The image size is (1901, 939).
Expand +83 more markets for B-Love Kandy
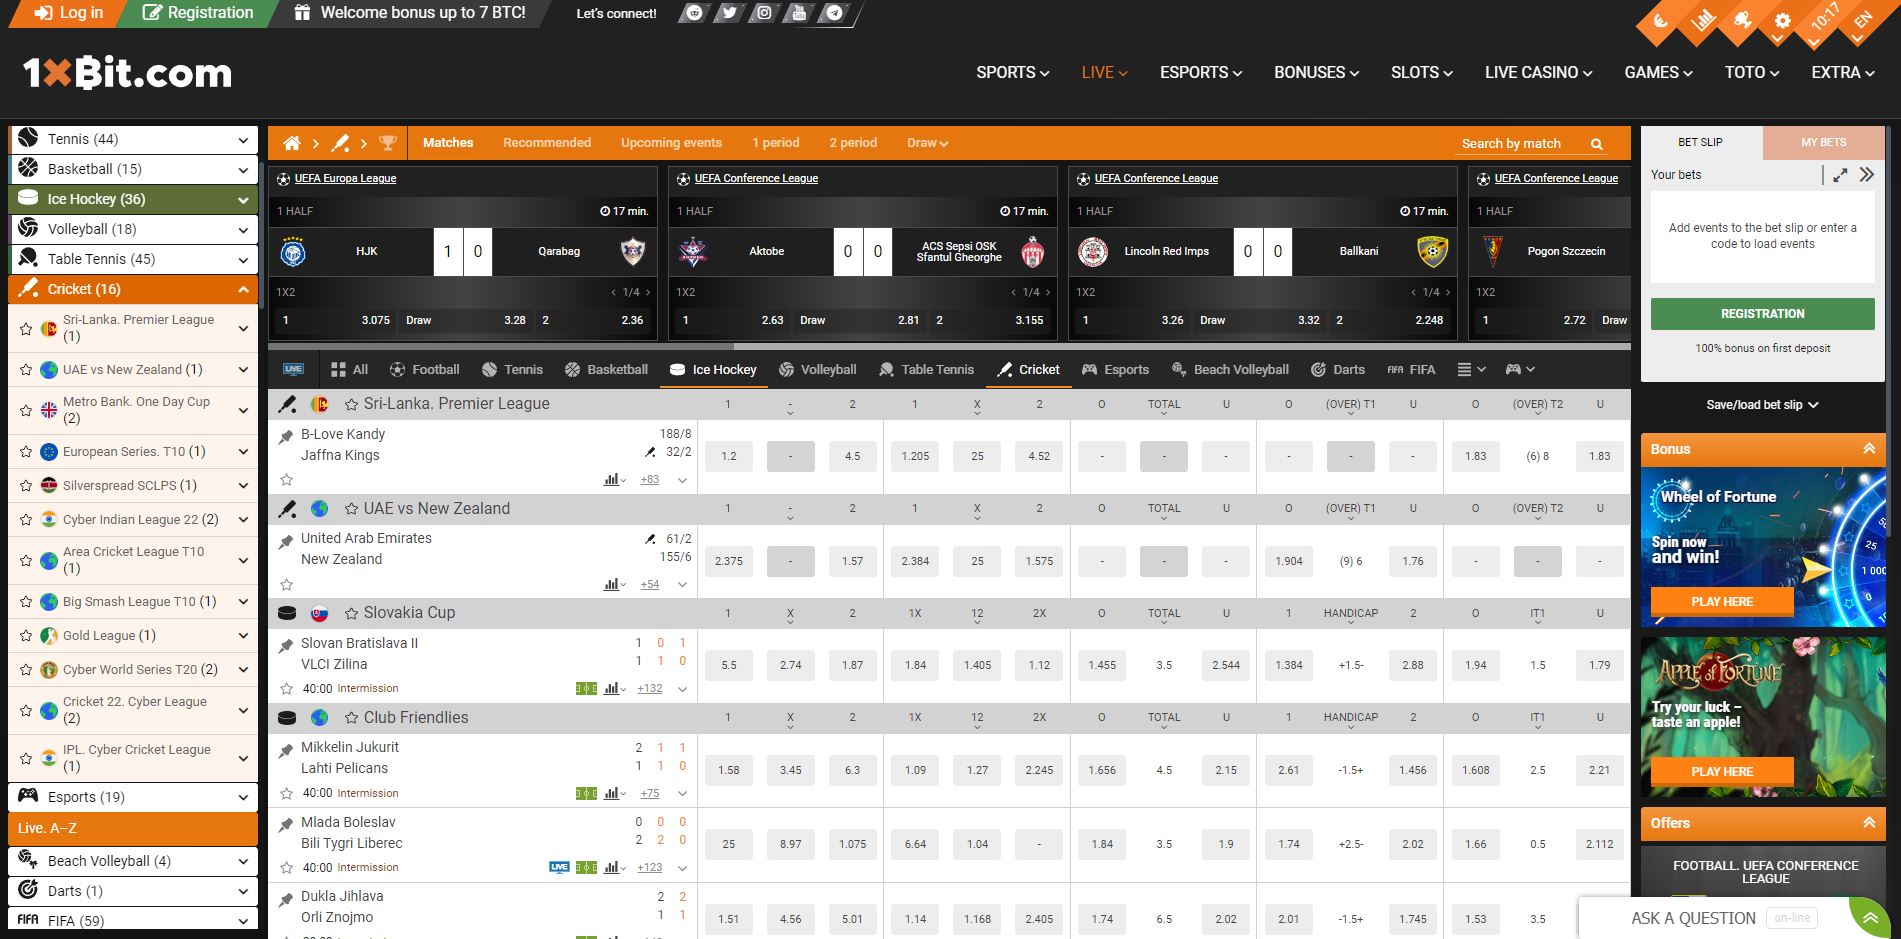click(x=650, y=480)
